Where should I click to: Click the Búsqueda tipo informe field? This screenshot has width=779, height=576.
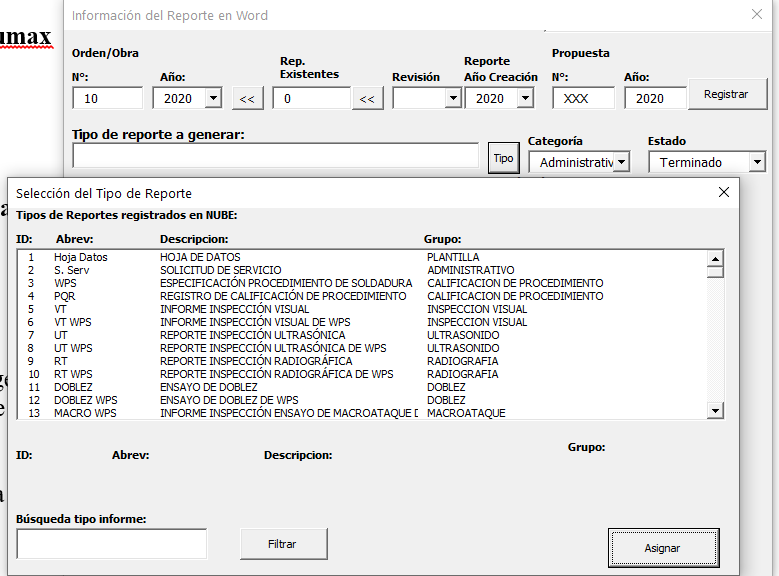[x=111, y=544]
